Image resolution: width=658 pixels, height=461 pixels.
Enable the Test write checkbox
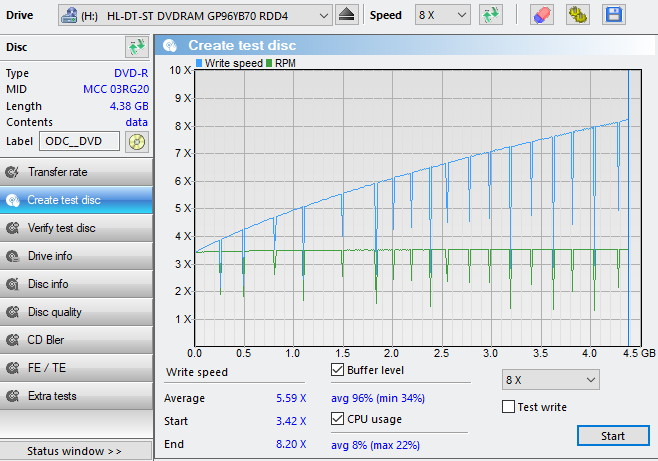click(x=509, y=407)
